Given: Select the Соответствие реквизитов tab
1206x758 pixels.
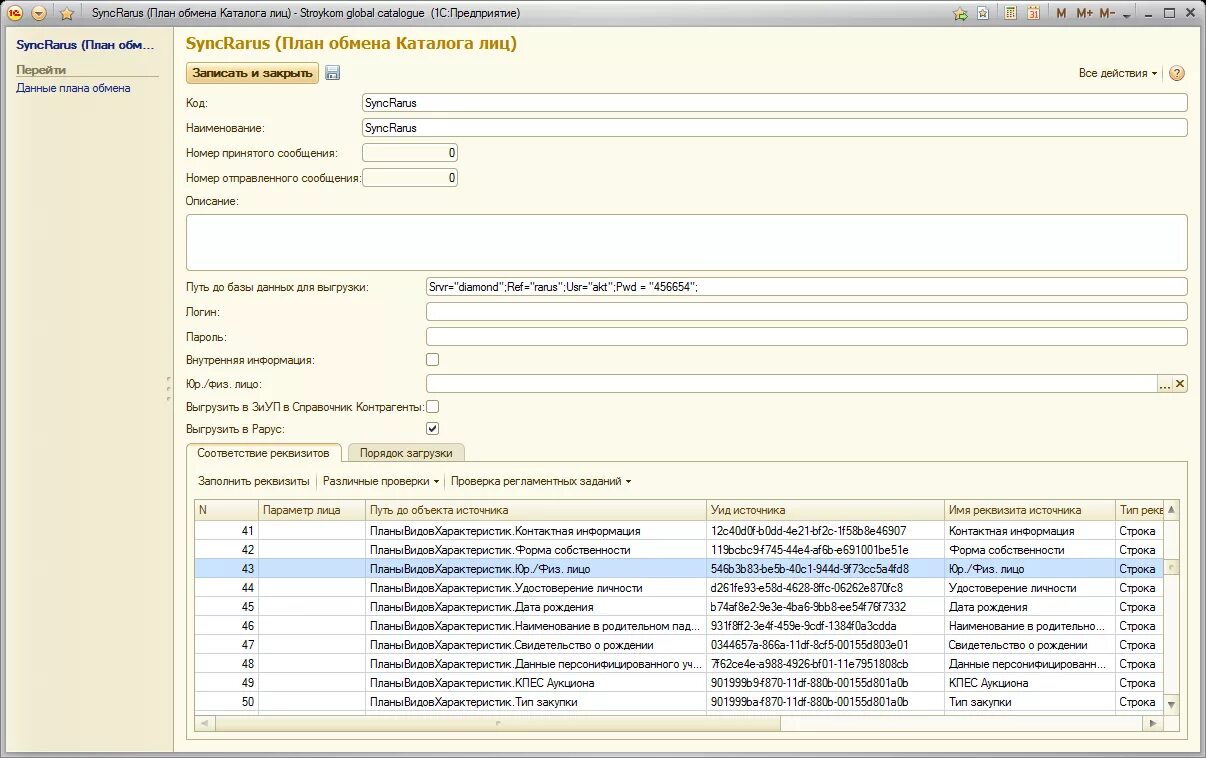Looking at the screenshot, I should [x=264, y=453].
